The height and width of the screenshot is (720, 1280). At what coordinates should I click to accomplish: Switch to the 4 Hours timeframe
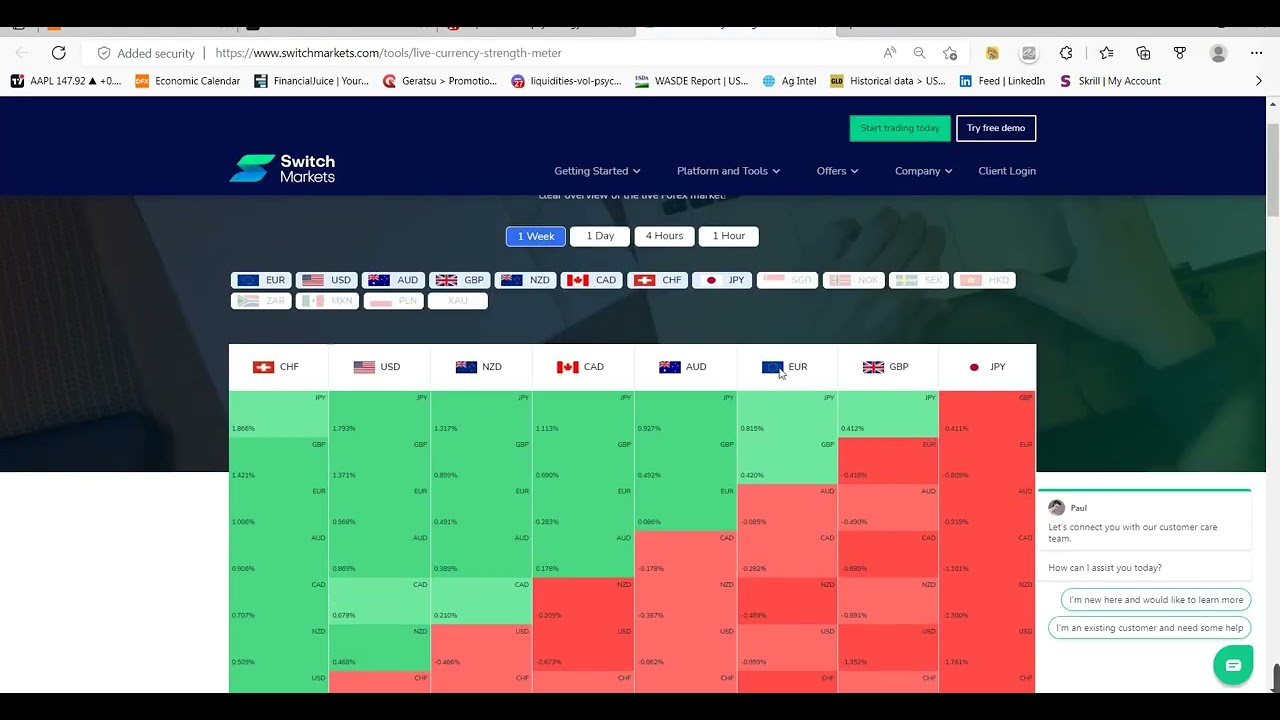tap(664, 236)
